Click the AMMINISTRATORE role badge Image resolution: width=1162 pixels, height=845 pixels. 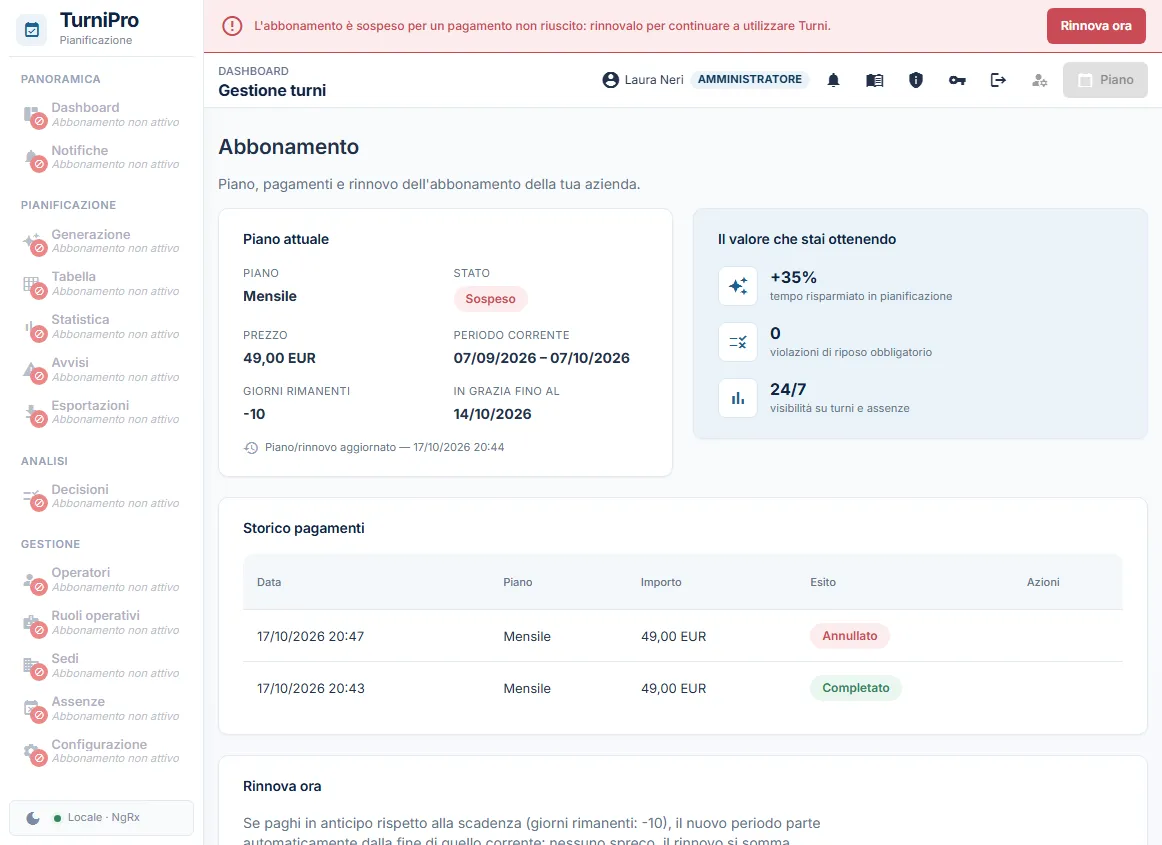click(749, 79)
